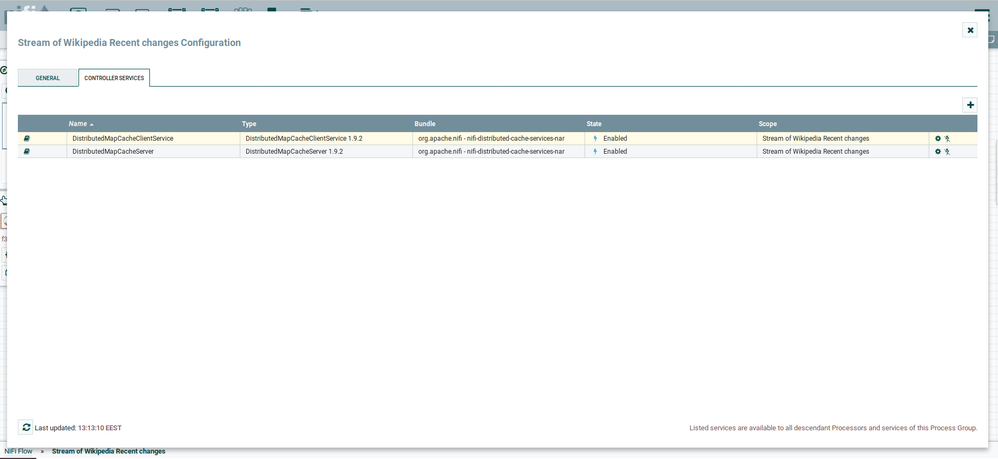Viewport: 998px width, 459px height.
Task: Click bundle cell in DistributedMapCacheClientService row
Action: click(498, 138)
